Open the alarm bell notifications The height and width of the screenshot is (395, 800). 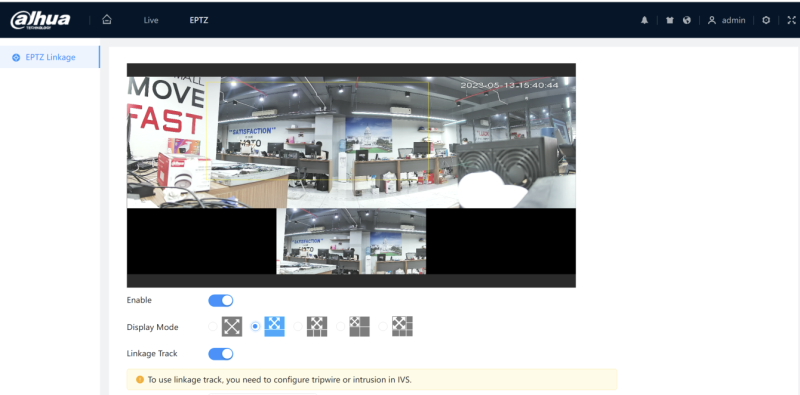(645, 20)
